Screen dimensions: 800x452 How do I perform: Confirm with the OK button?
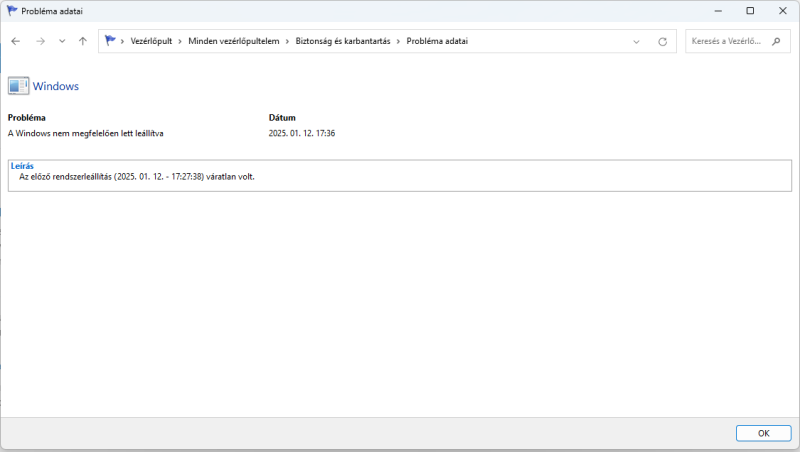(x=763, y=433)
